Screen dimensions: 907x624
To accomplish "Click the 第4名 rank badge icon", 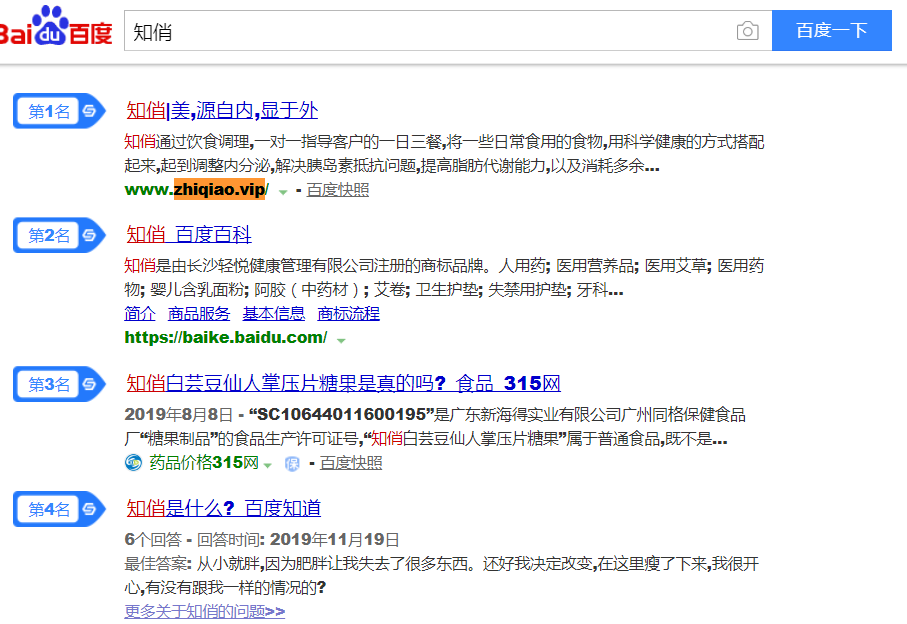I will point(59,508).
